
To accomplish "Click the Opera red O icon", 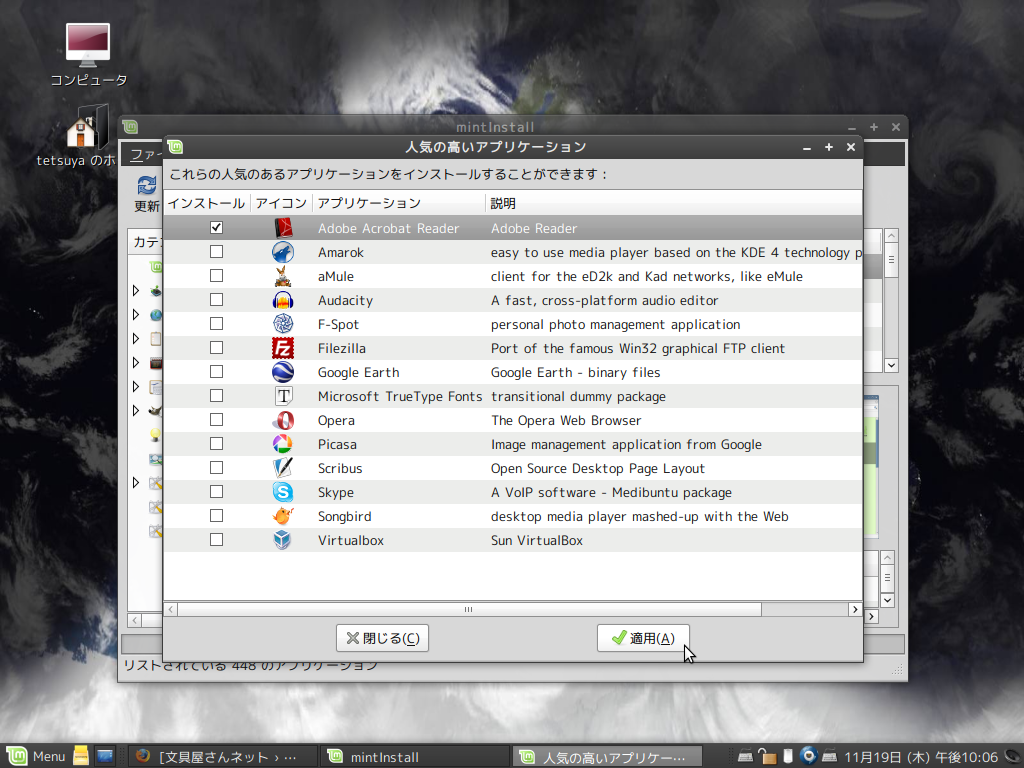I will click(x=283, y=421).
